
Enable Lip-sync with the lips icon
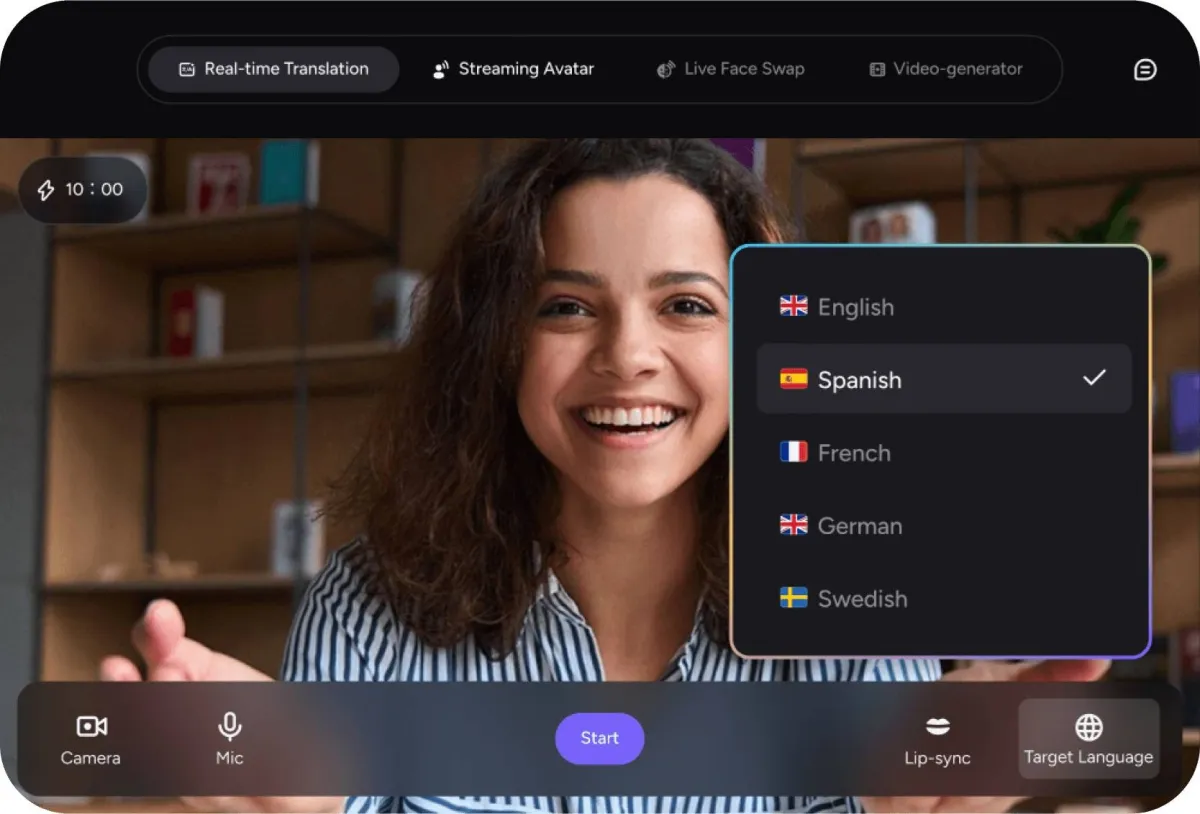pyautogui.click(x=937, y=727)
